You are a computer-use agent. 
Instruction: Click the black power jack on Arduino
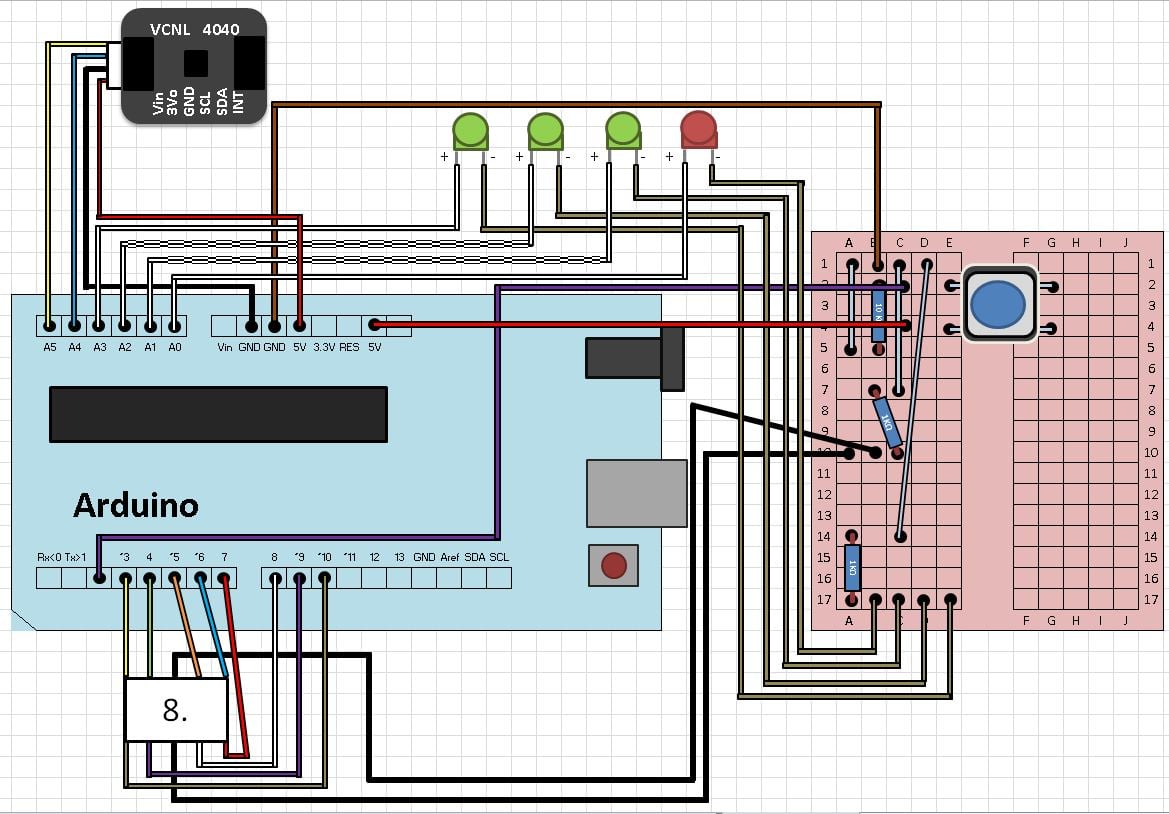[634, 359]
